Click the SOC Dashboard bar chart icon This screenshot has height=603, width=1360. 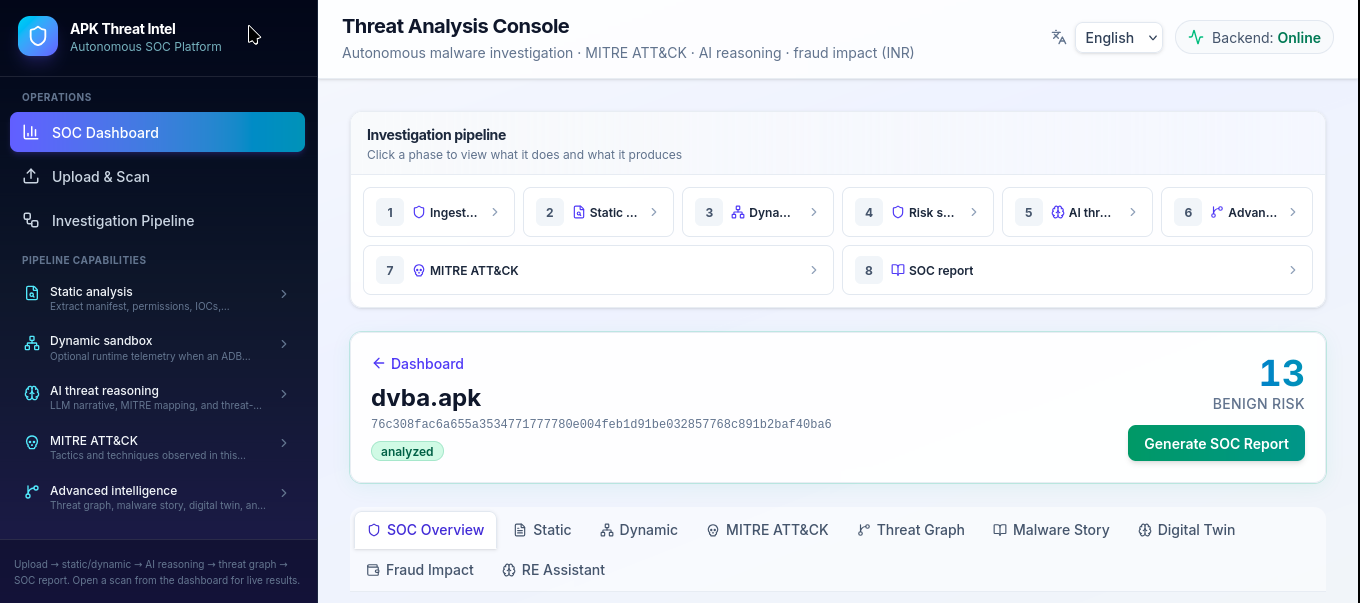(x=31, y=132)
